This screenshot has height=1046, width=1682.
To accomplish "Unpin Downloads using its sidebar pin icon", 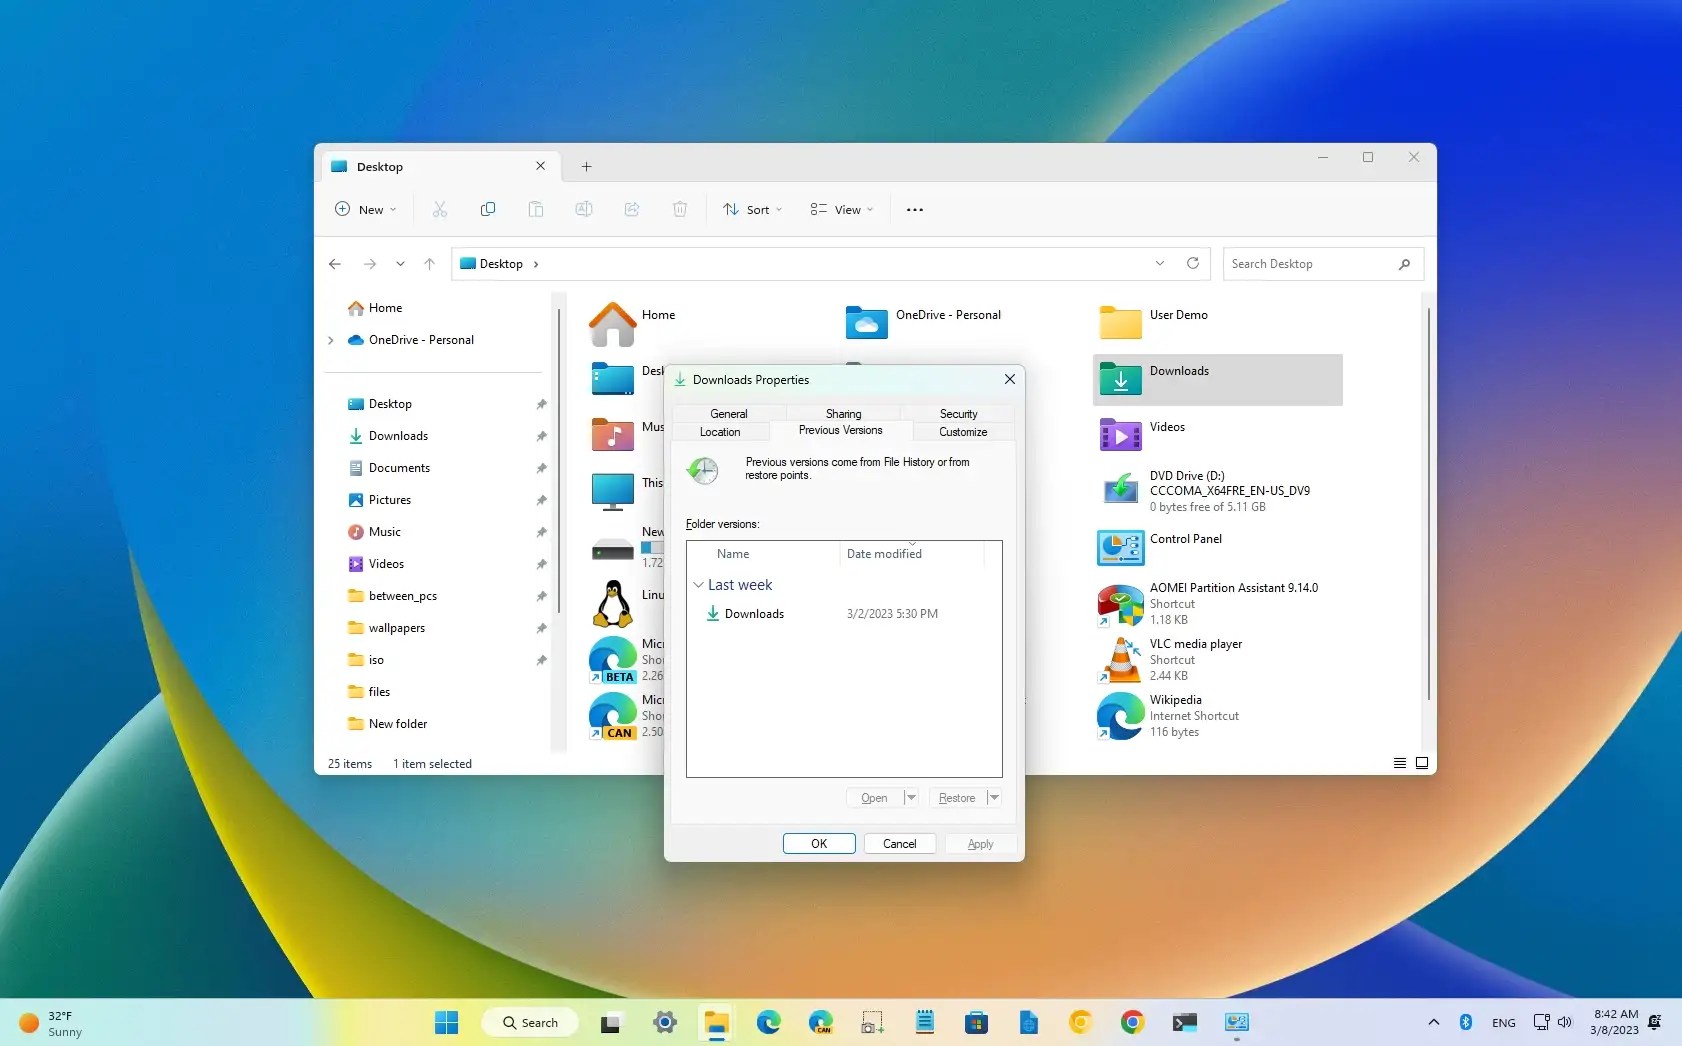I will pos(541,436).
